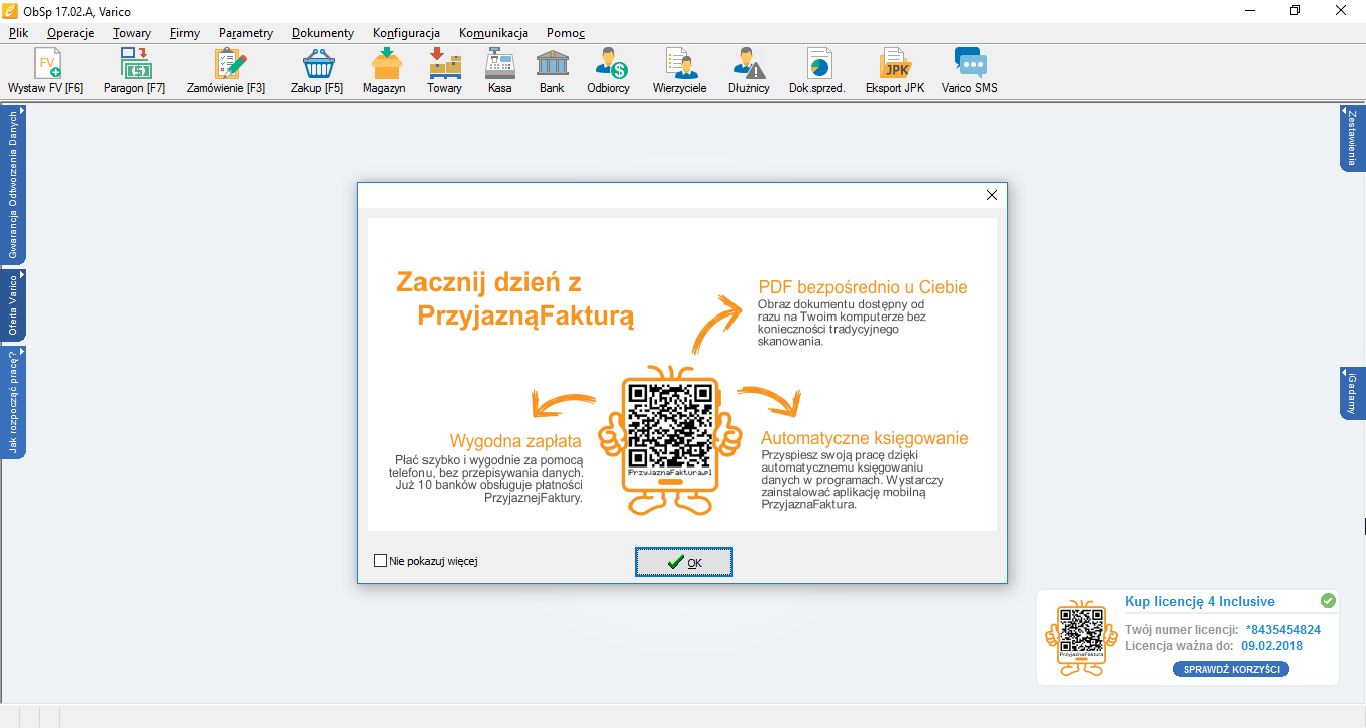Click 'Zacznij dzień z PrzyjaznąFakturą' headline
Screen dimensions: 1366x728
[x=515, y=299]
